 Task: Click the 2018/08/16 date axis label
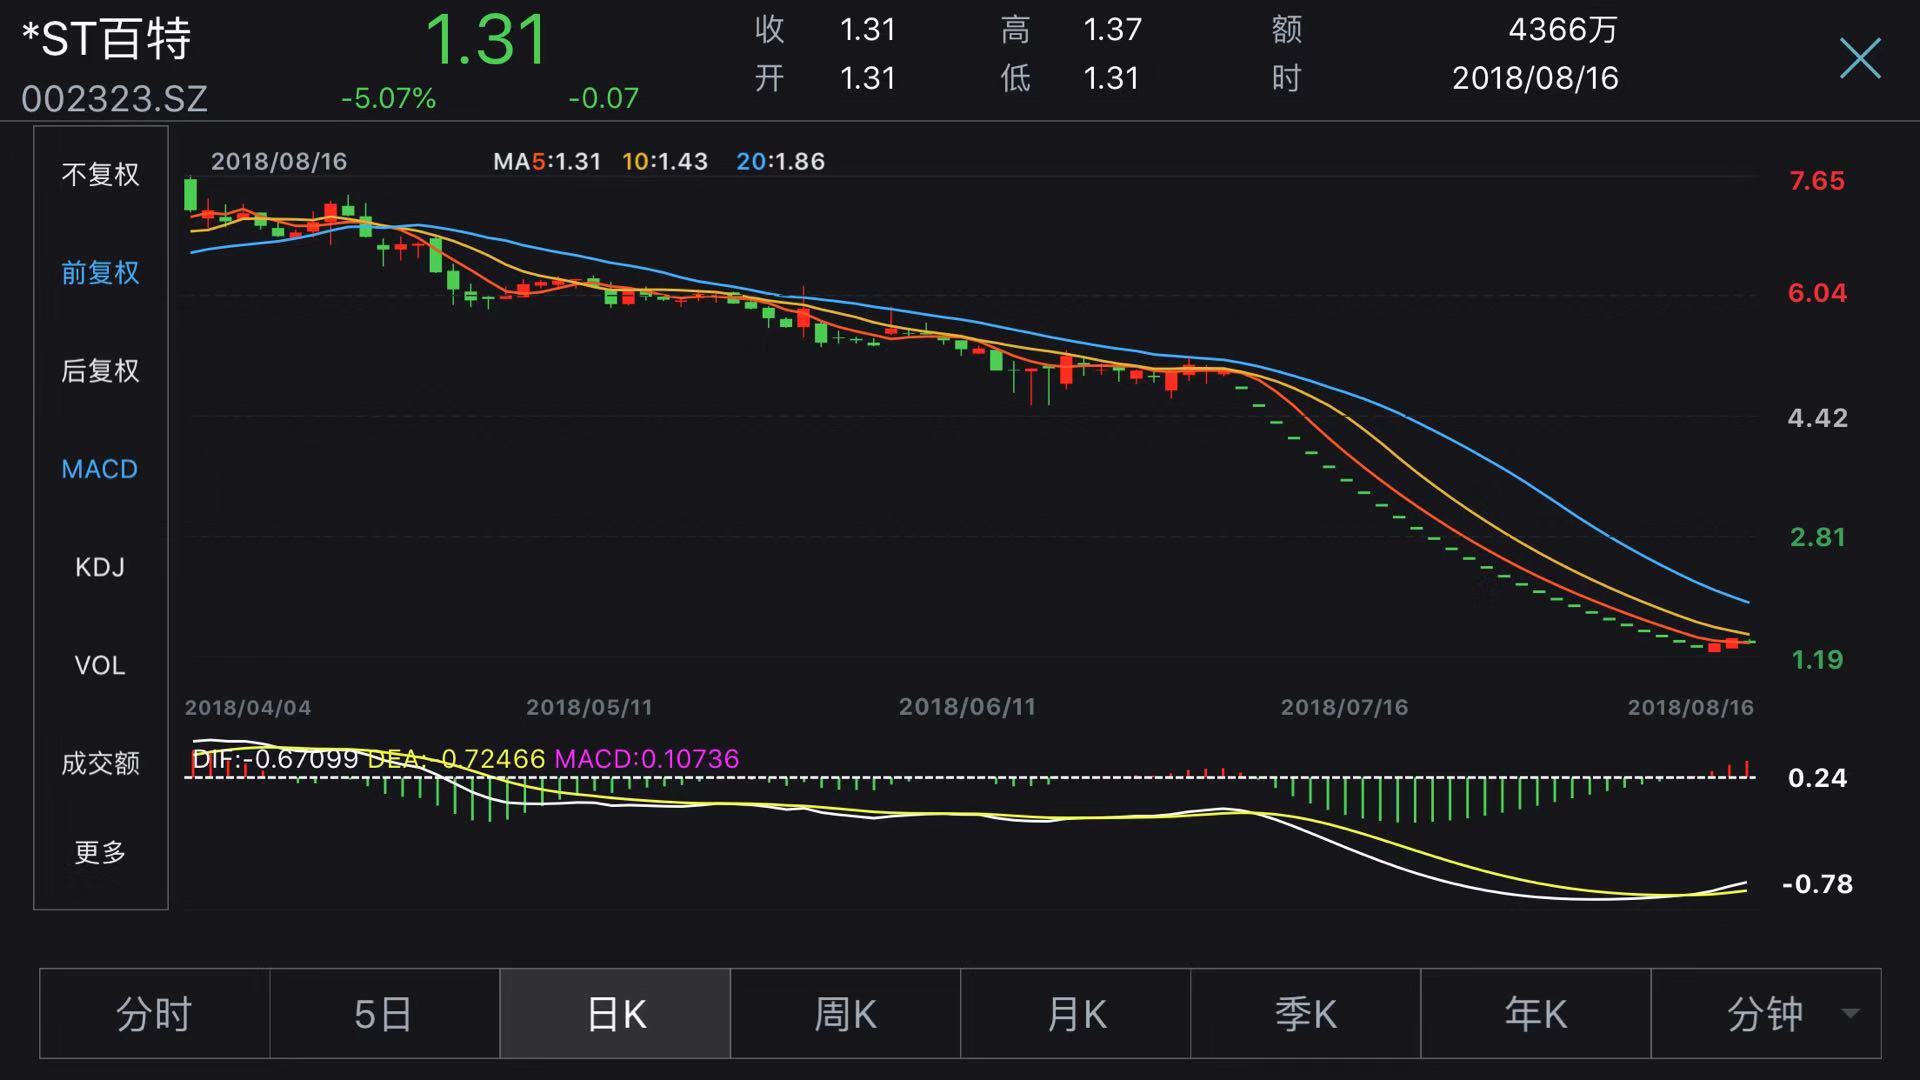(1690, 708)
